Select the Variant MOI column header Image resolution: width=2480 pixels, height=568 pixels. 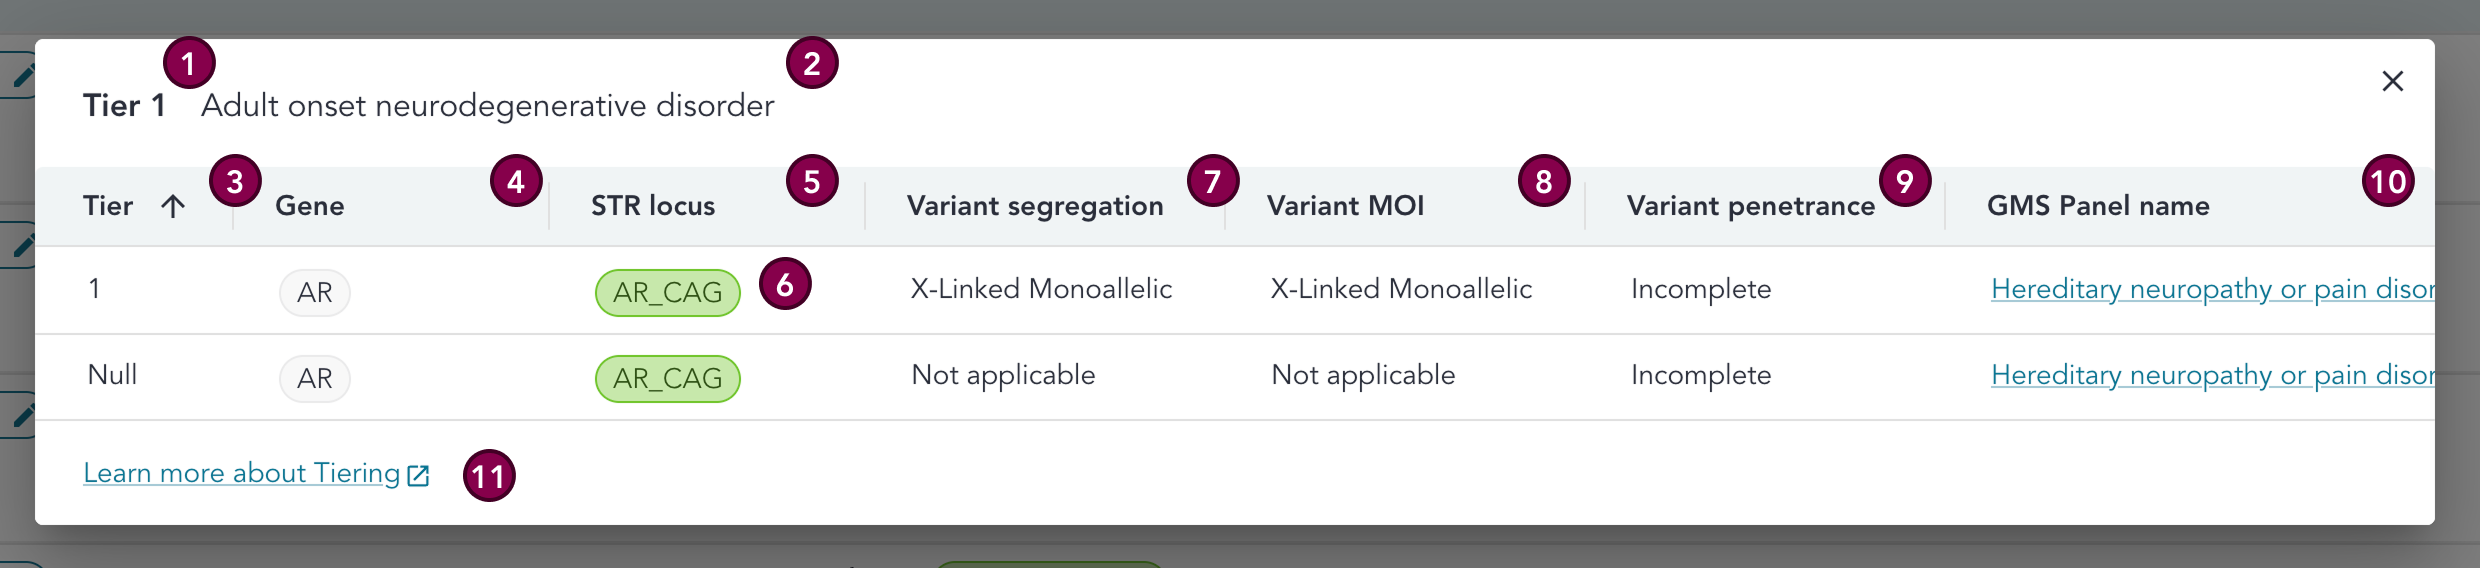(1345, 206)
